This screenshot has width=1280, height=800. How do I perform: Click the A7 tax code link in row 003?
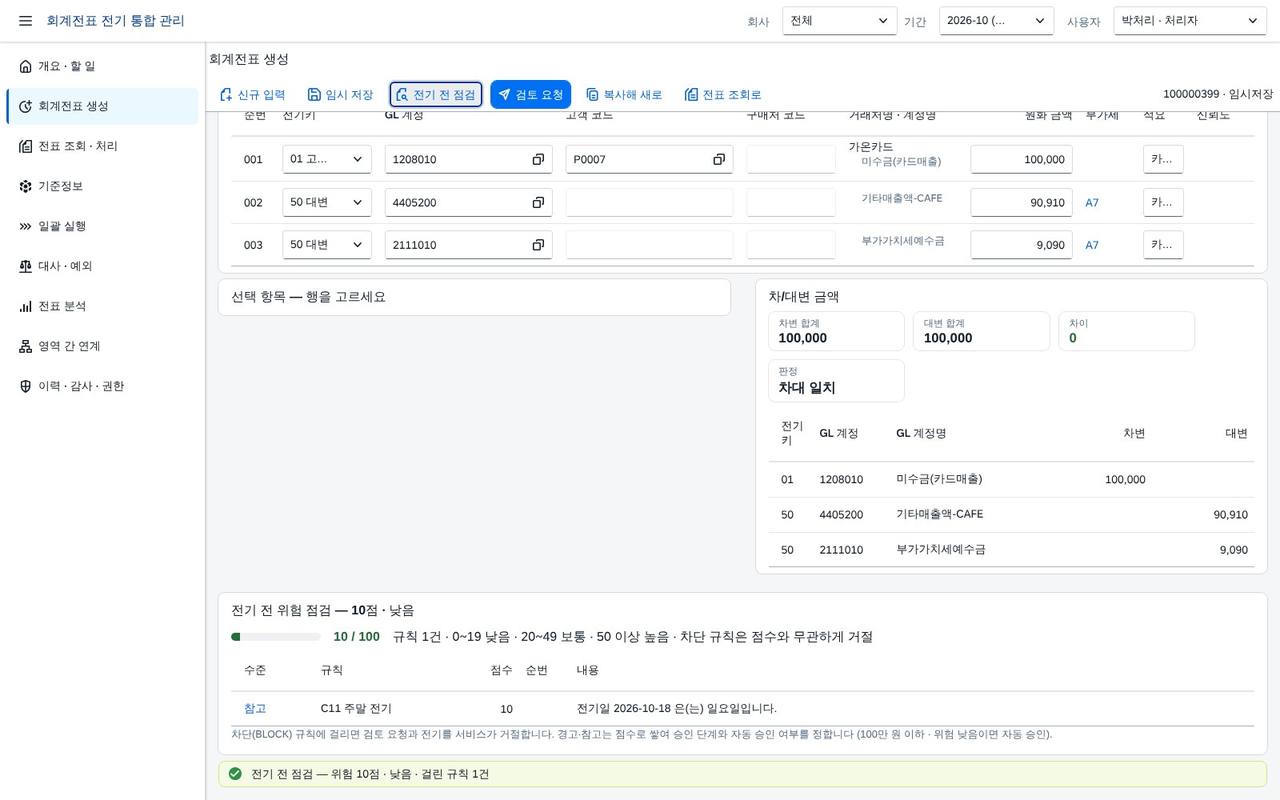click(x=1092, y=245)
